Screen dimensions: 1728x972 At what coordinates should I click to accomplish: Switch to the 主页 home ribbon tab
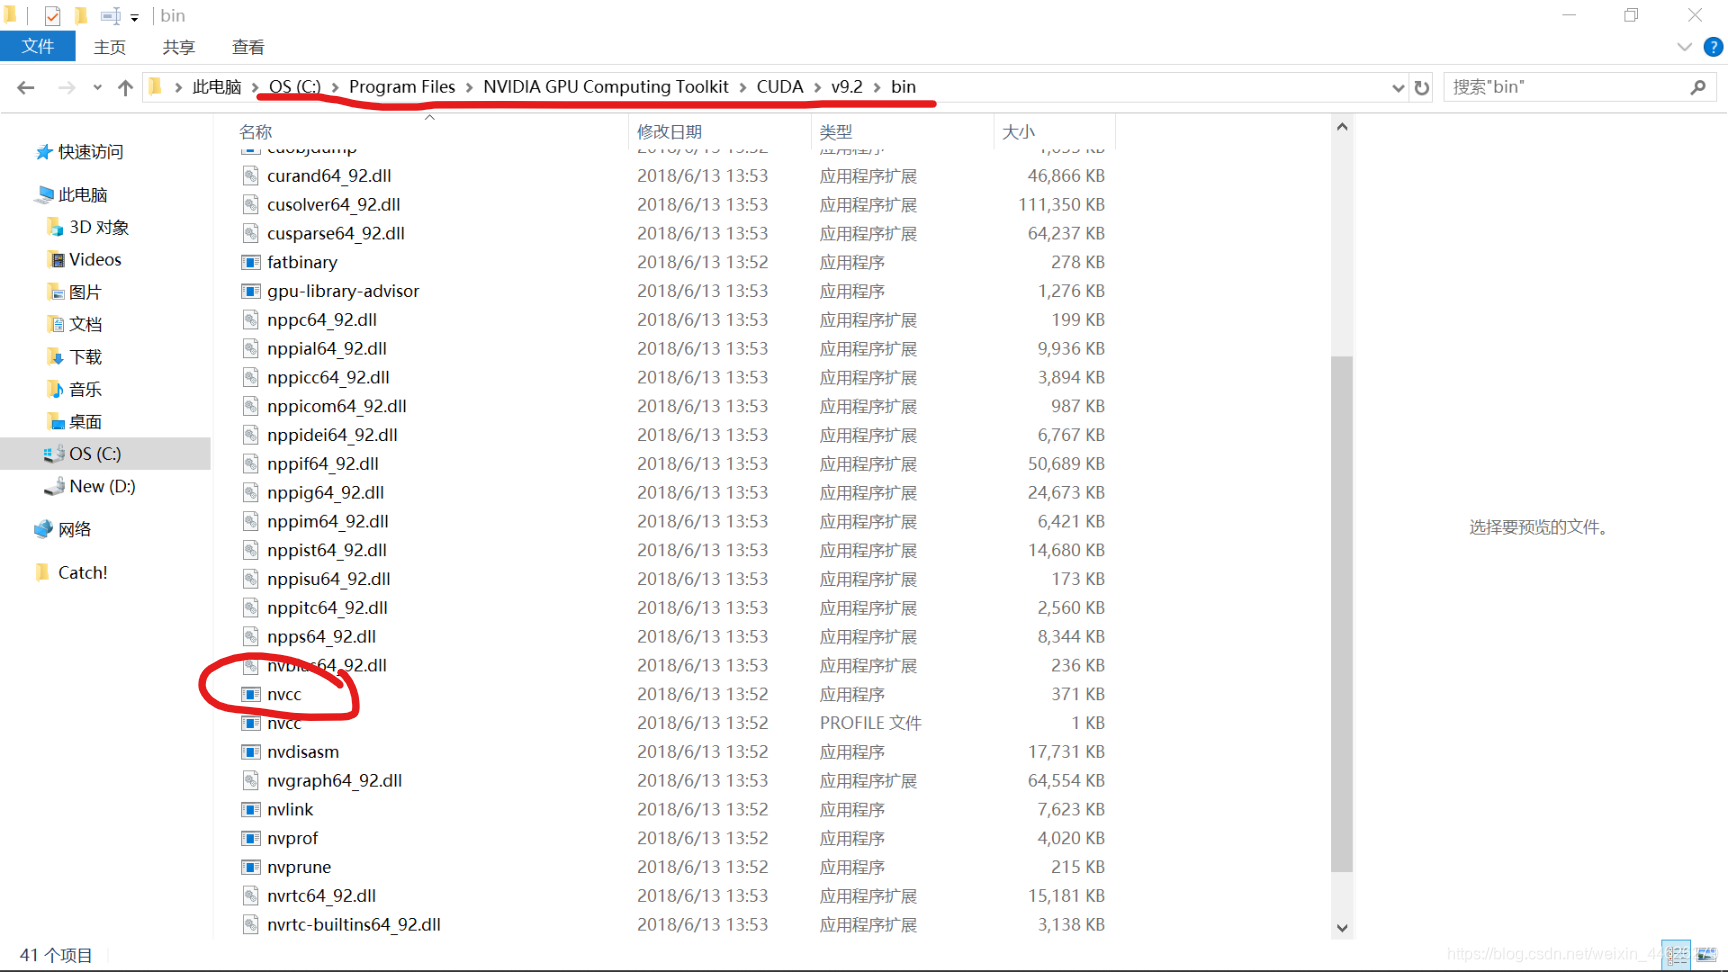coord(110,47)
